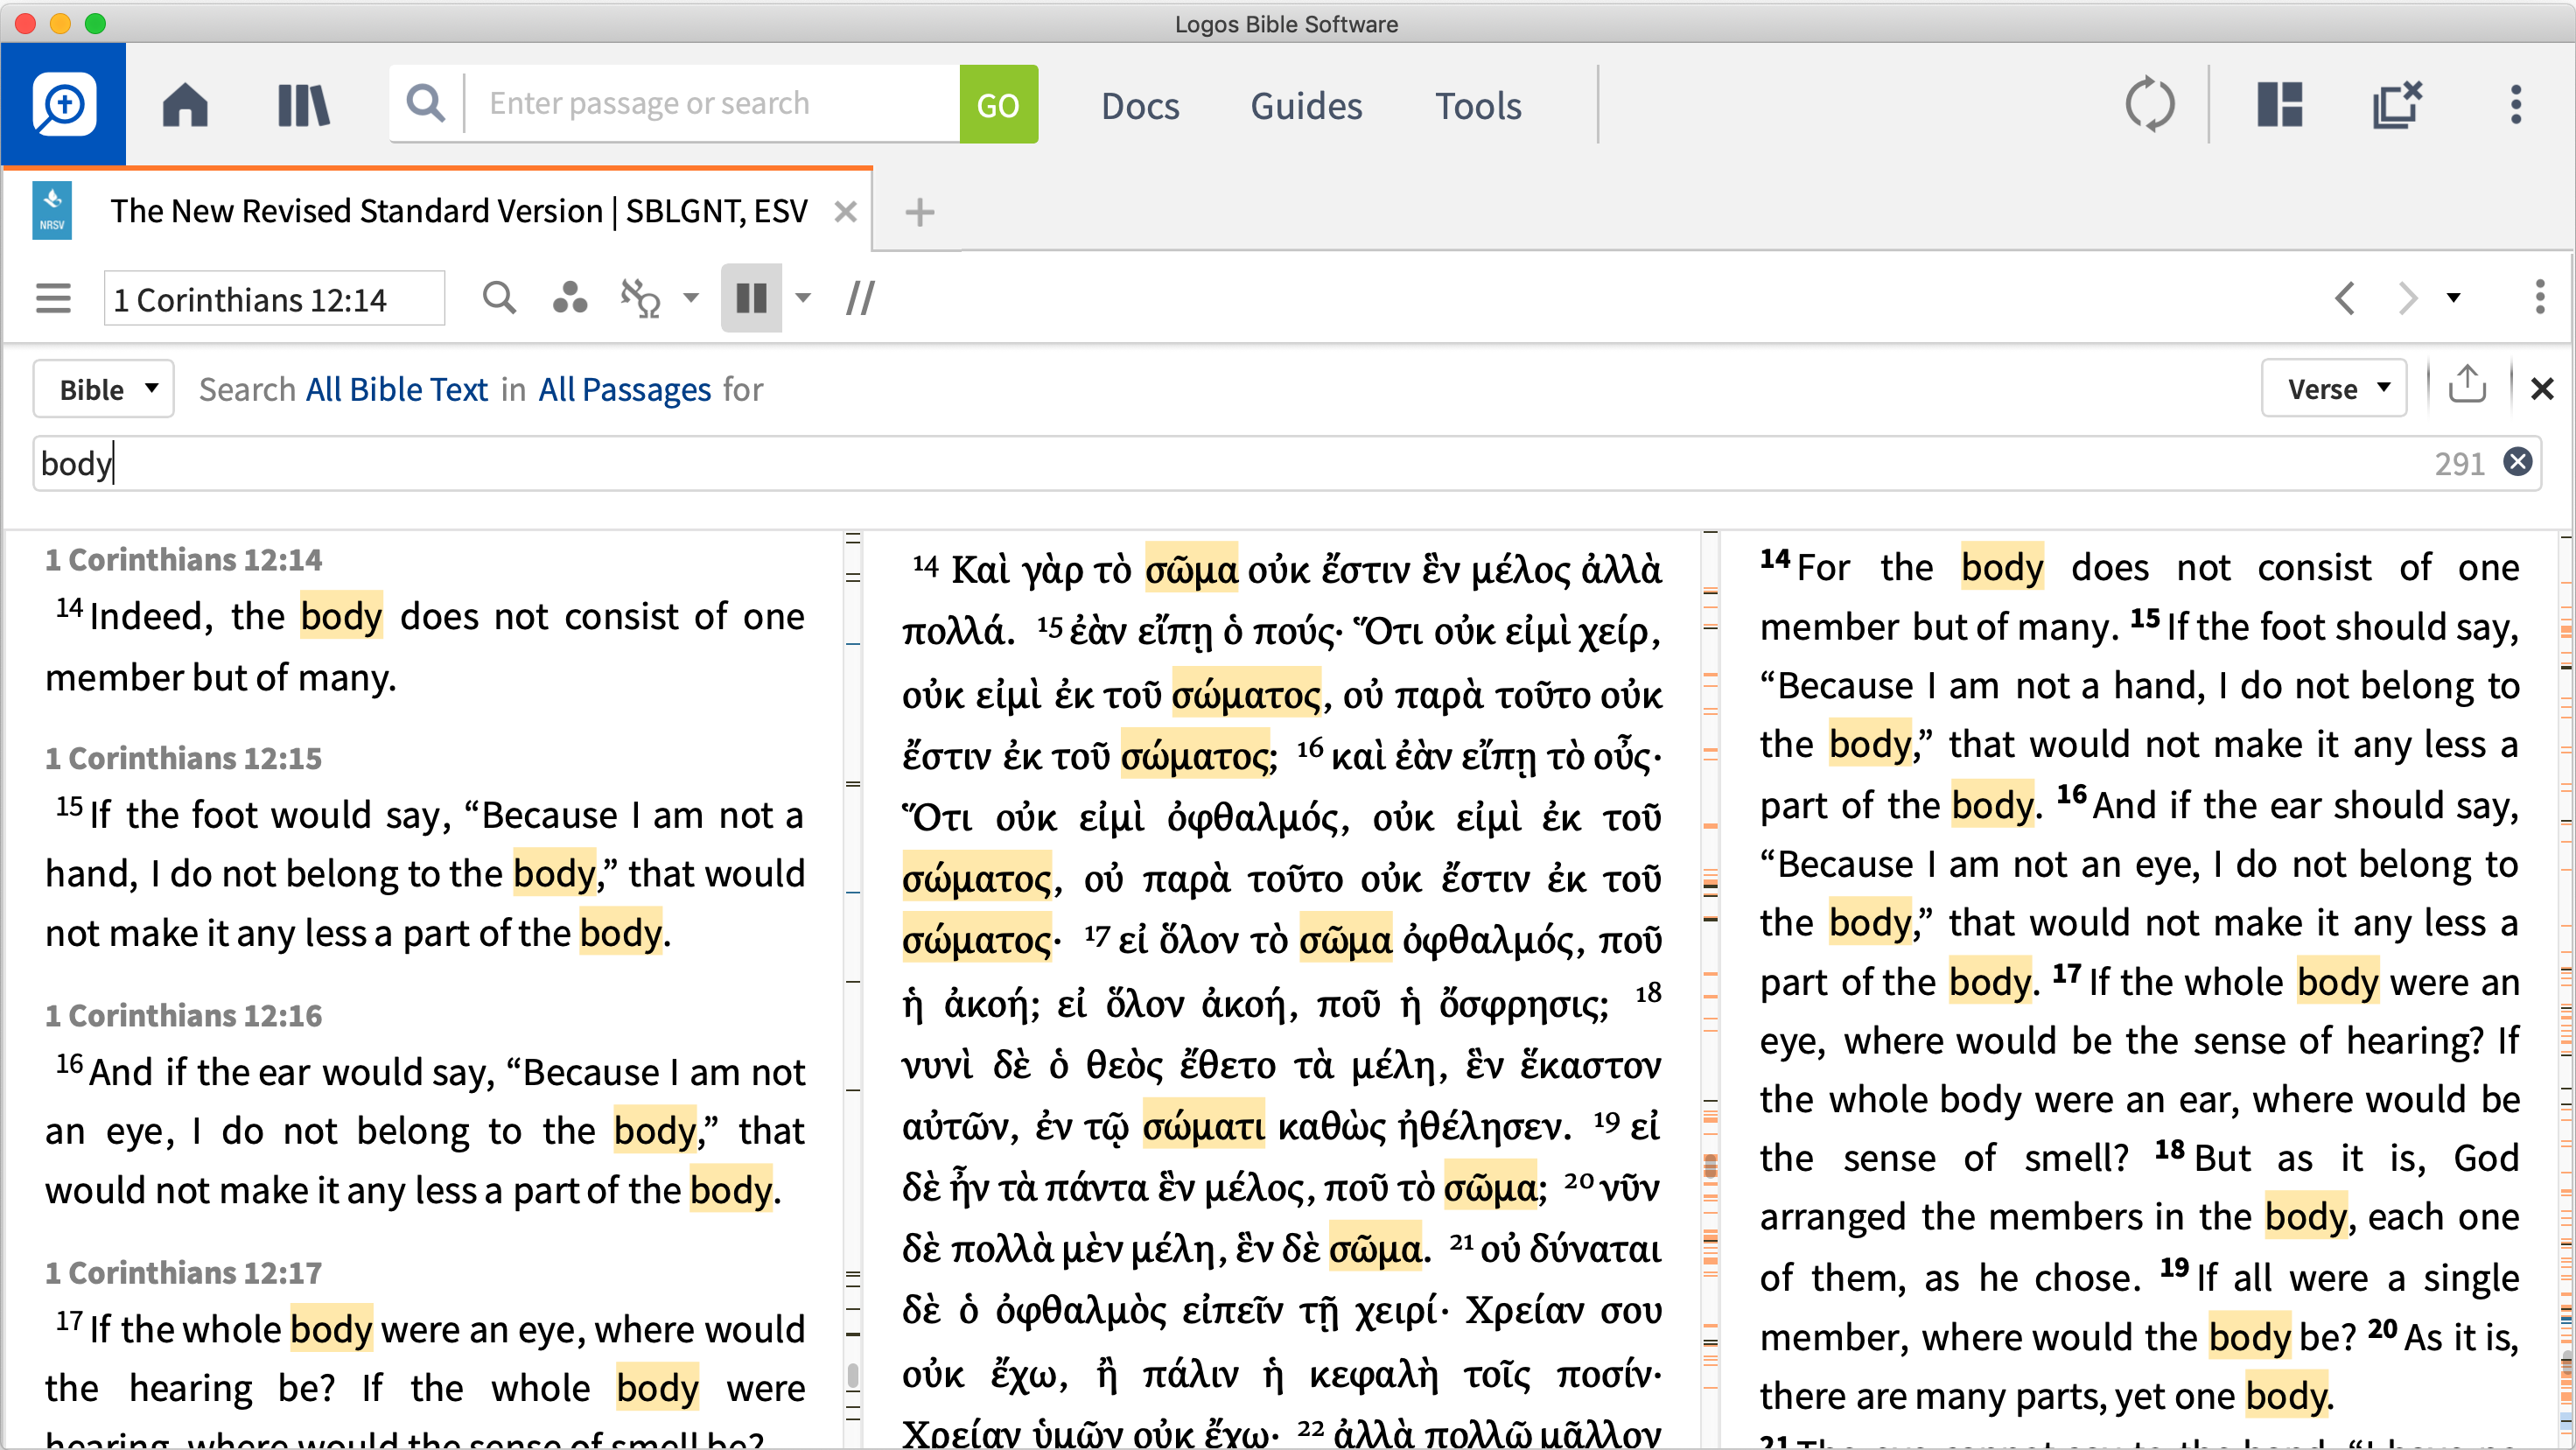Open the resource hamburger contents menu
Screen dimensions: 2576x1450
click(x=53, y=298)
